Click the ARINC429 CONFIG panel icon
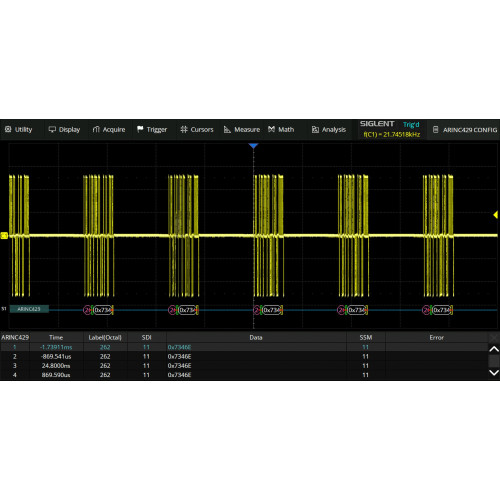This screenshot has height=500, width=500. (435, 130)
